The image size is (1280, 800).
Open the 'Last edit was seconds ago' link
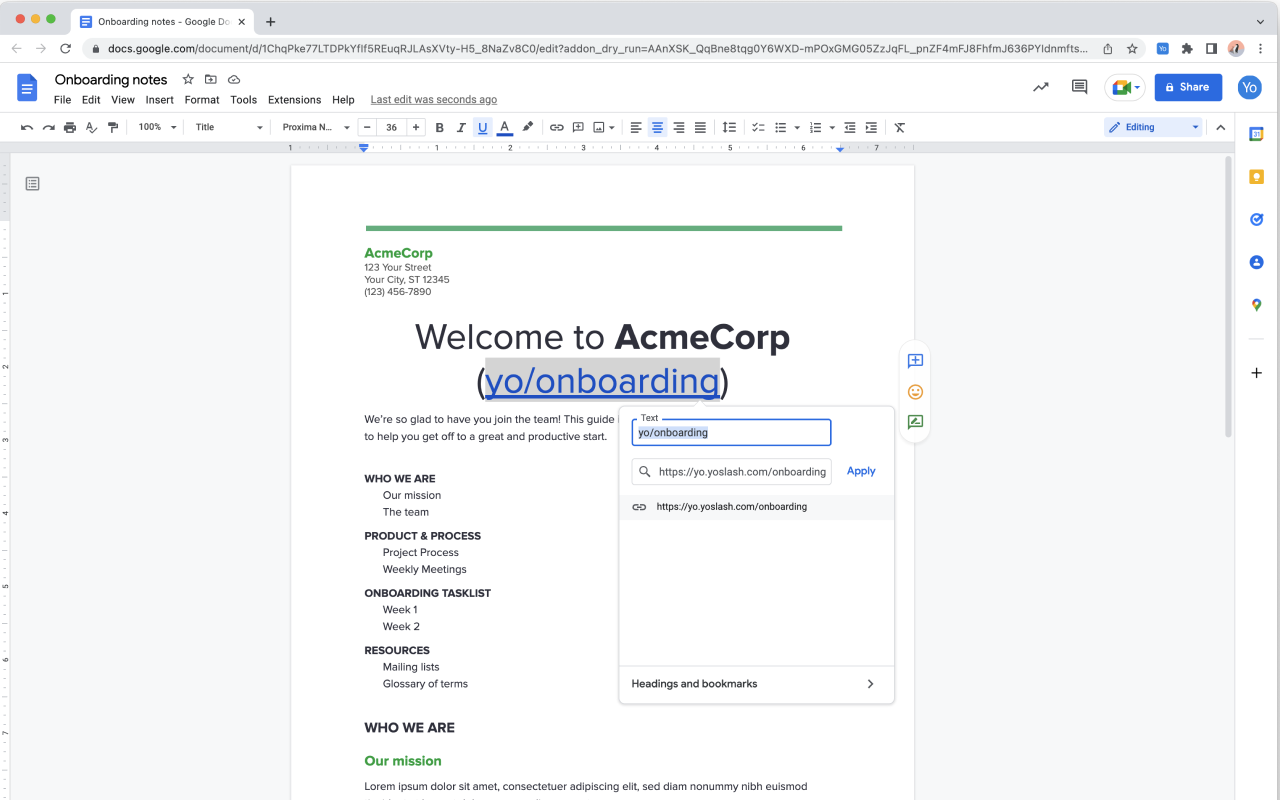tap(434, 100)
